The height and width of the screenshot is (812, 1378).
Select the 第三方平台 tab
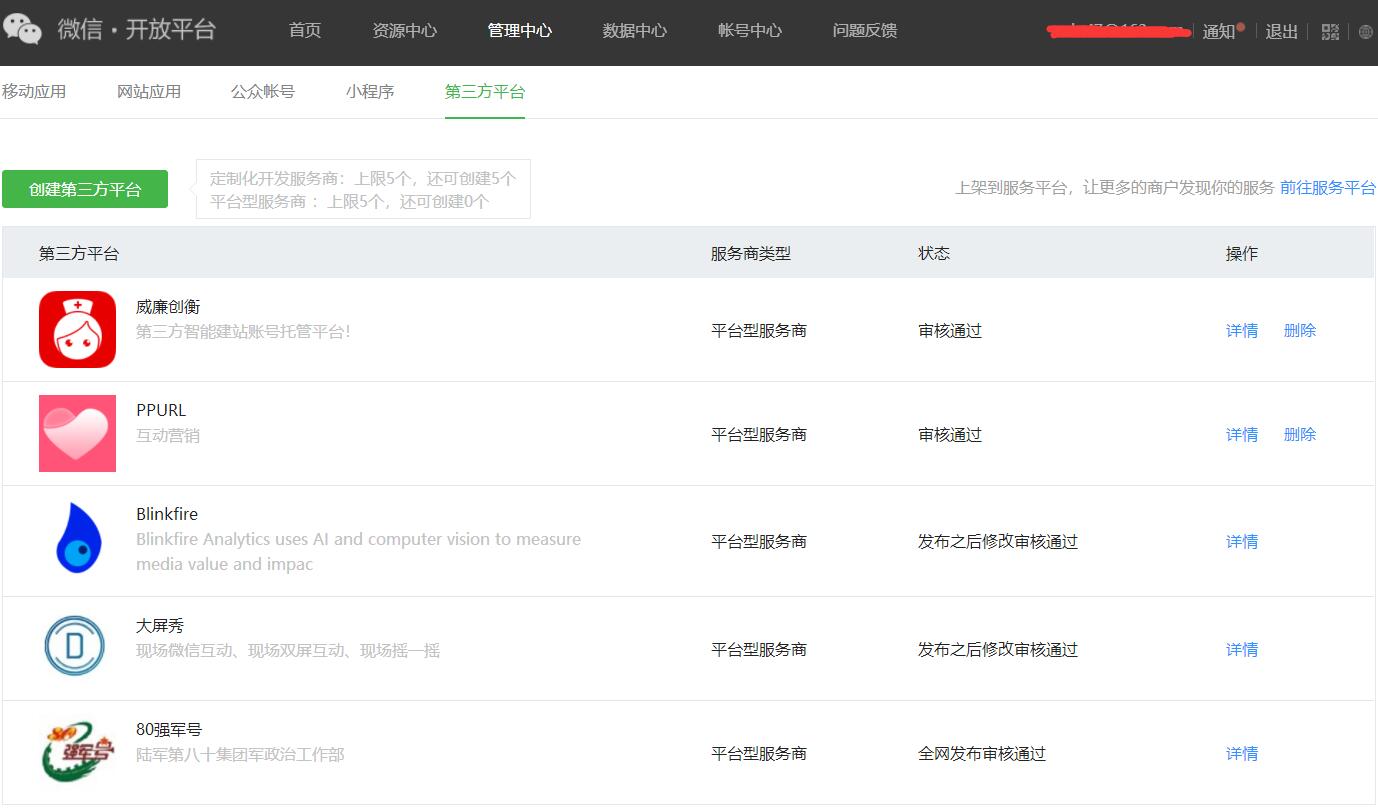pos(485,91)
